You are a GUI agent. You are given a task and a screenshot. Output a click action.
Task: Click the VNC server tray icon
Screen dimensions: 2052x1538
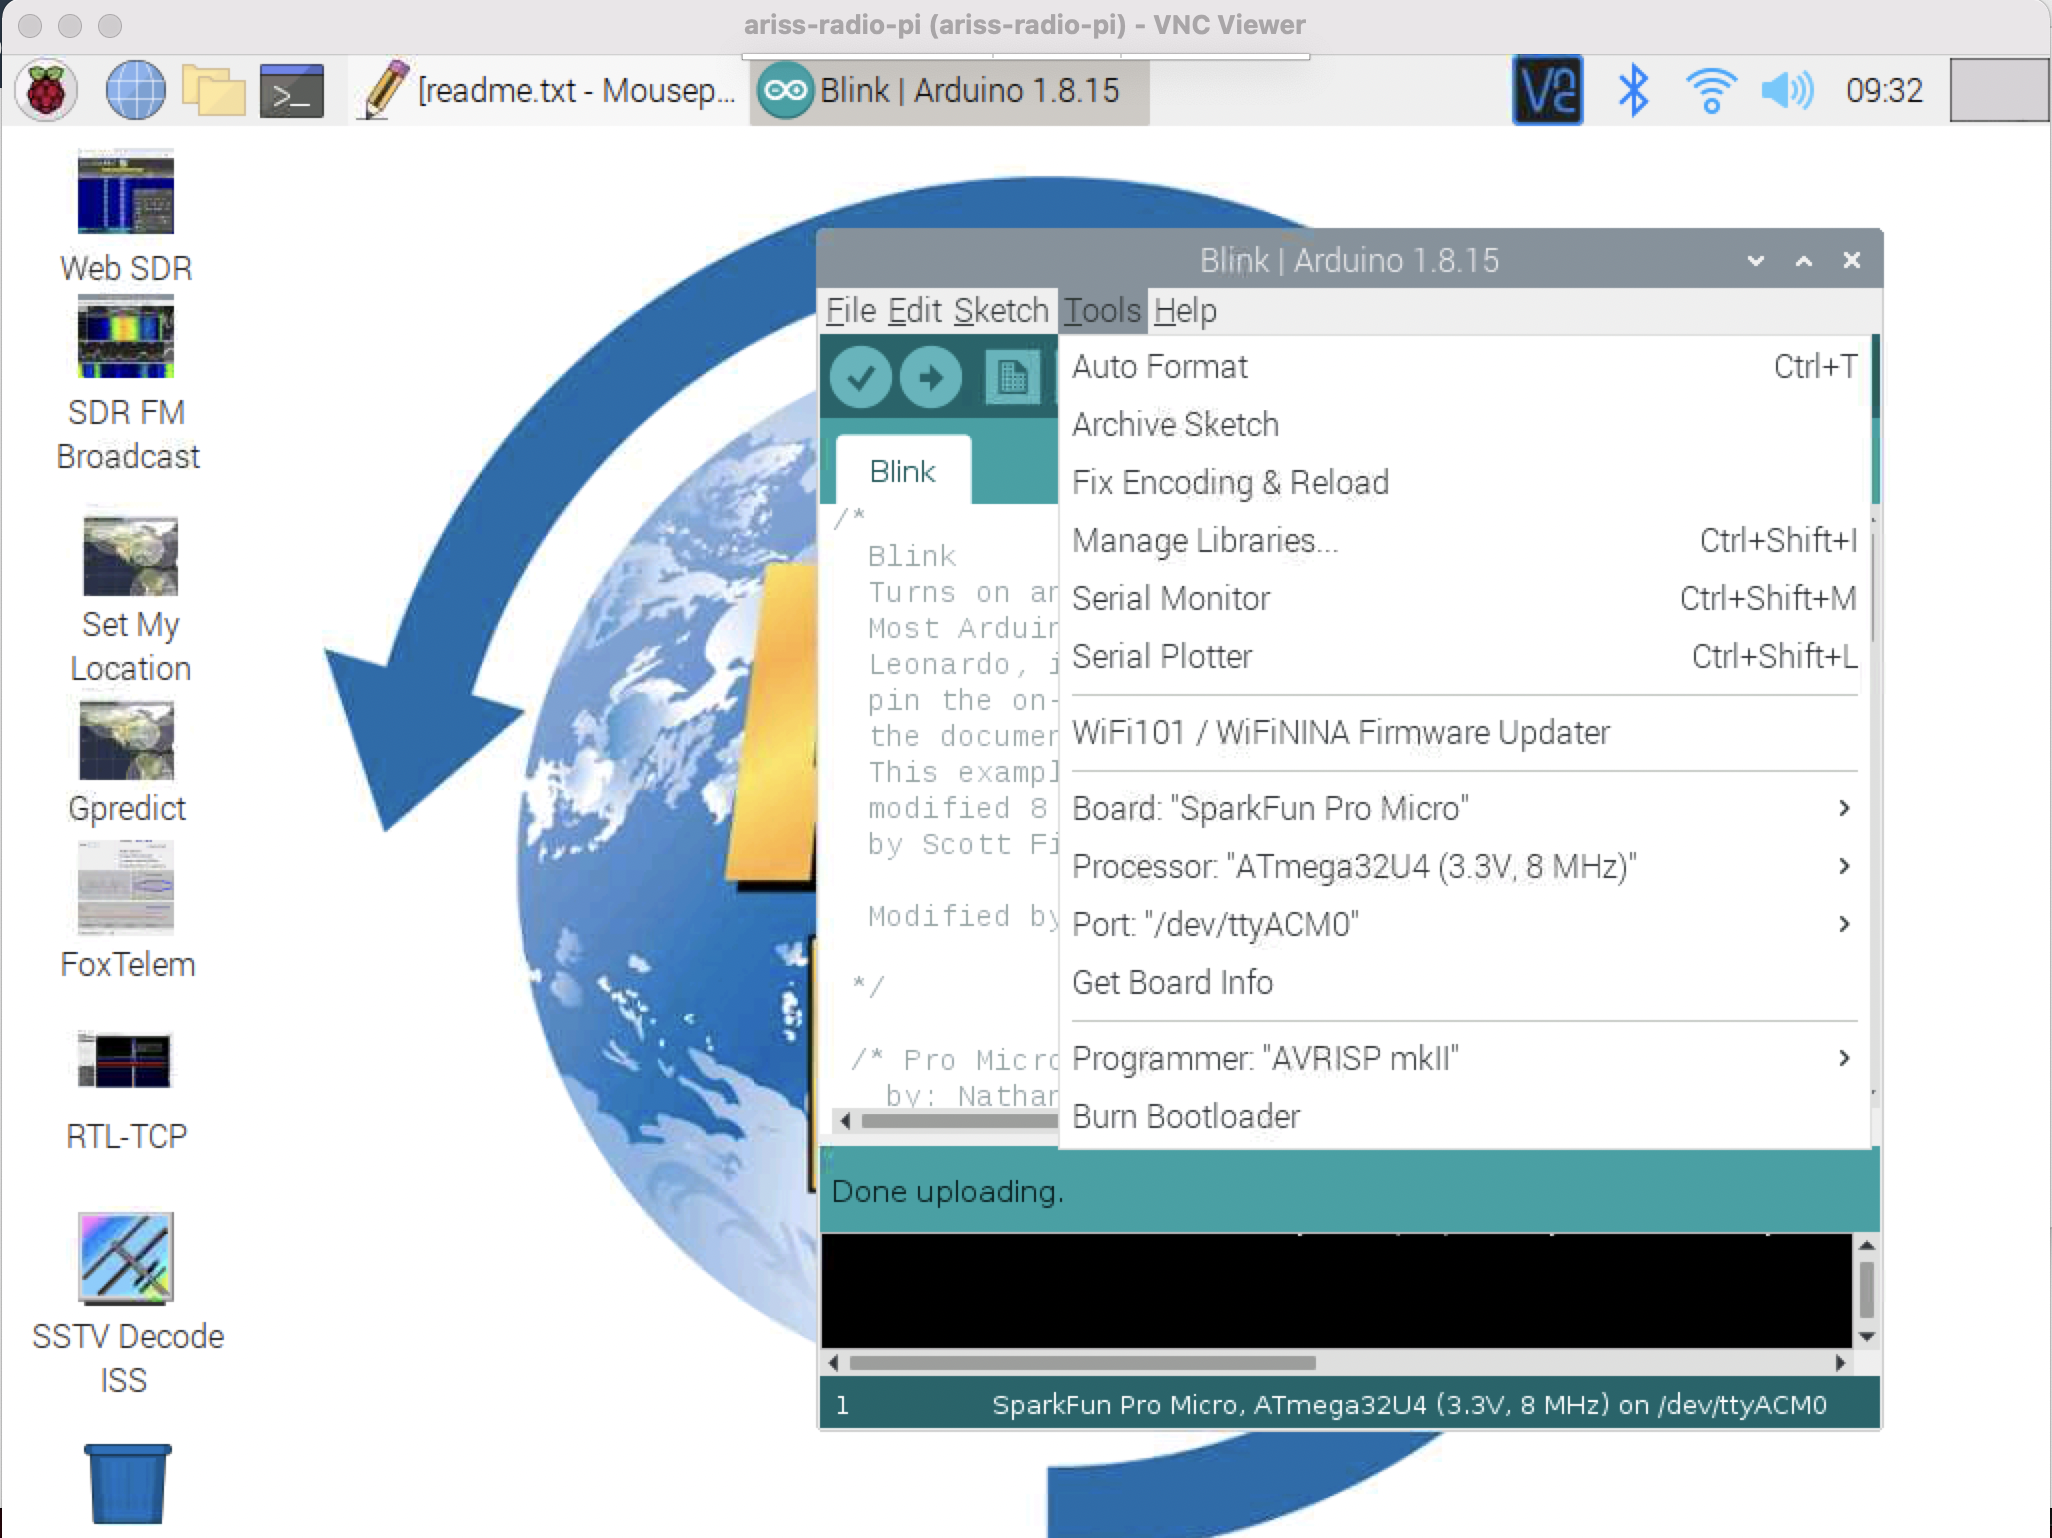click(1547, 91)
